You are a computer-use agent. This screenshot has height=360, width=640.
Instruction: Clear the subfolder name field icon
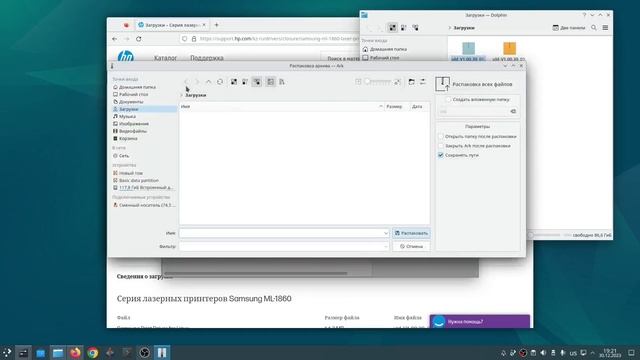tap(513, 111)
